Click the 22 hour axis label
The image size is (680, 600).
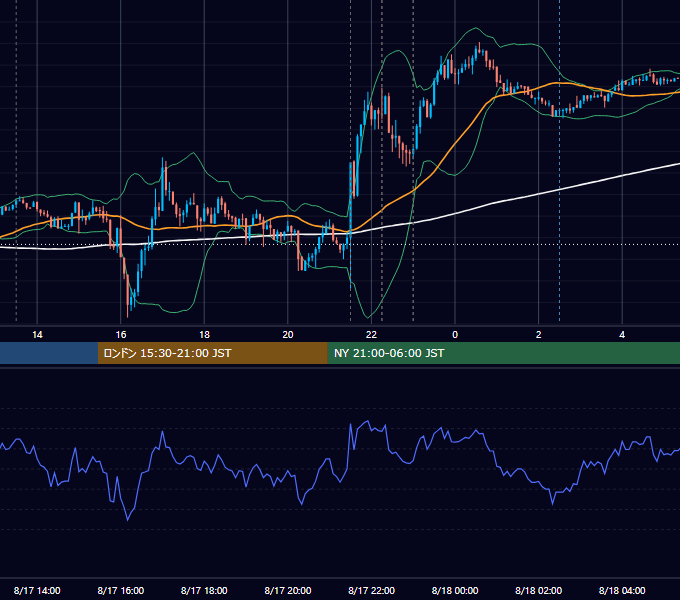pyautogui.click(x=371, y=335)
